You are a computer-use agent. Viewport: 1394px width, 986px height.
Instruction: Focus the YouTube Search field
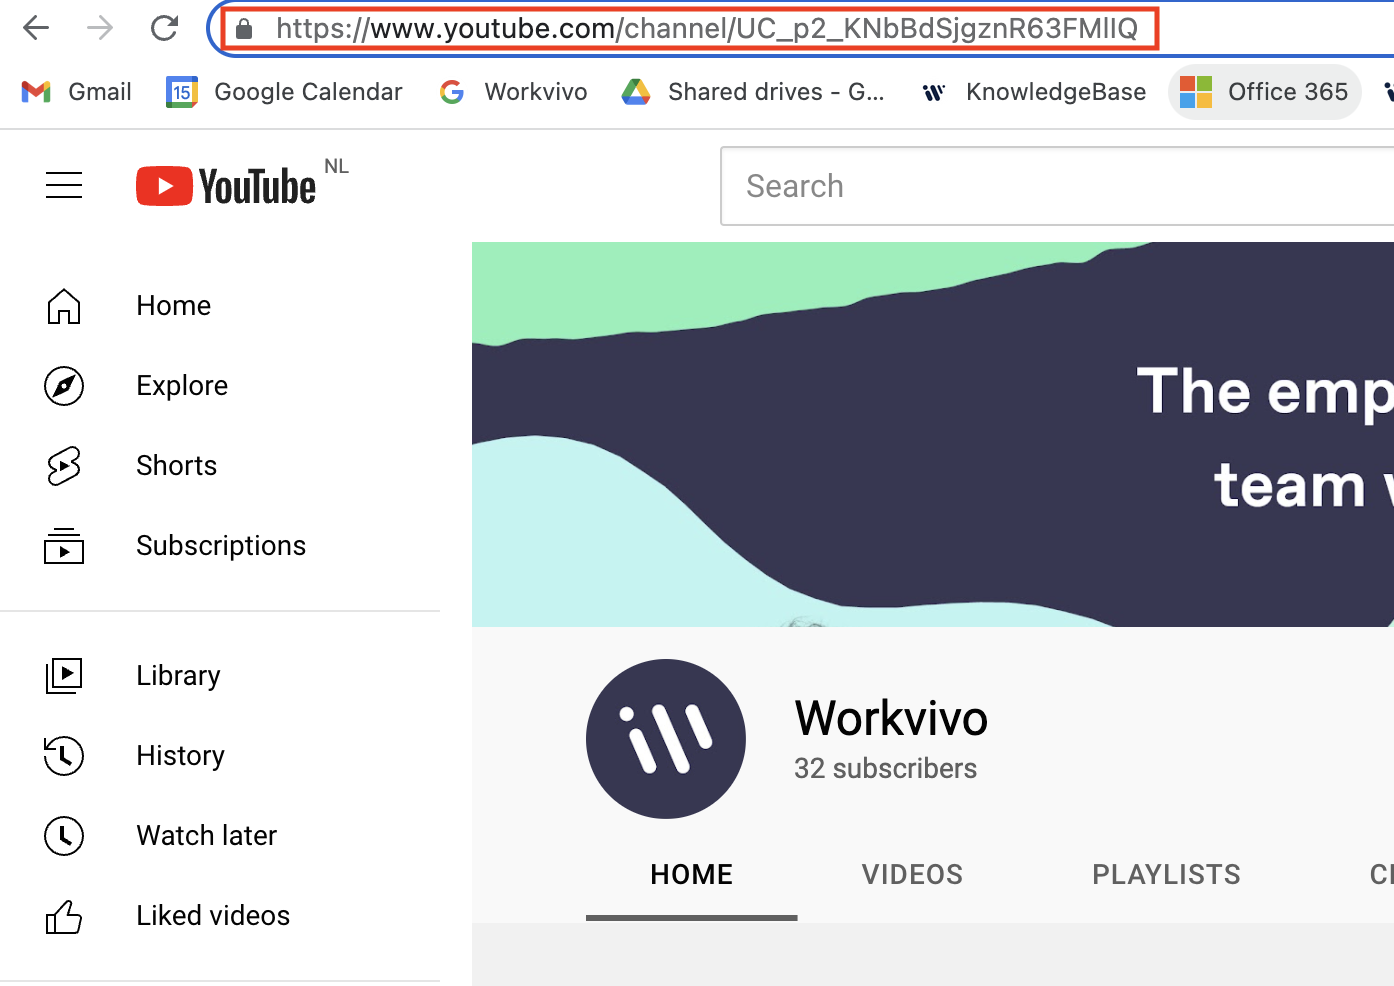click(x=1057, y=186)
